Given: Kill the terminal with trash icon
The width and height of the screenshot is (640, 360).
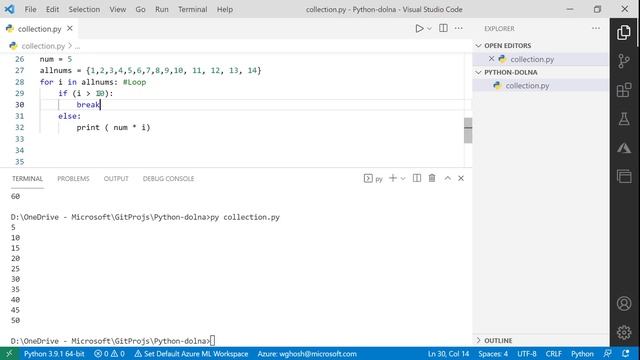Looking at the screenshot, I should (x=432, y=178).
